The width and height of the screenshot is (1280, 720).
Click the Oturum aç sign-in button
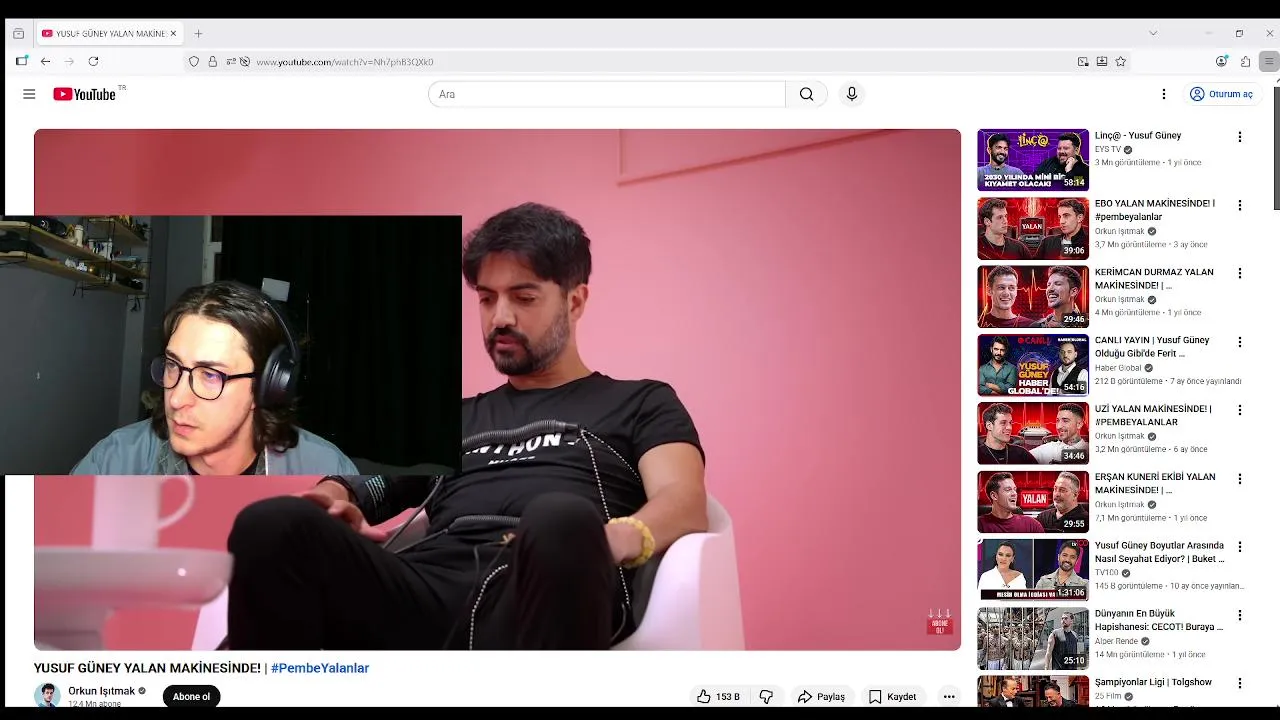click(x=1221, y=94)
